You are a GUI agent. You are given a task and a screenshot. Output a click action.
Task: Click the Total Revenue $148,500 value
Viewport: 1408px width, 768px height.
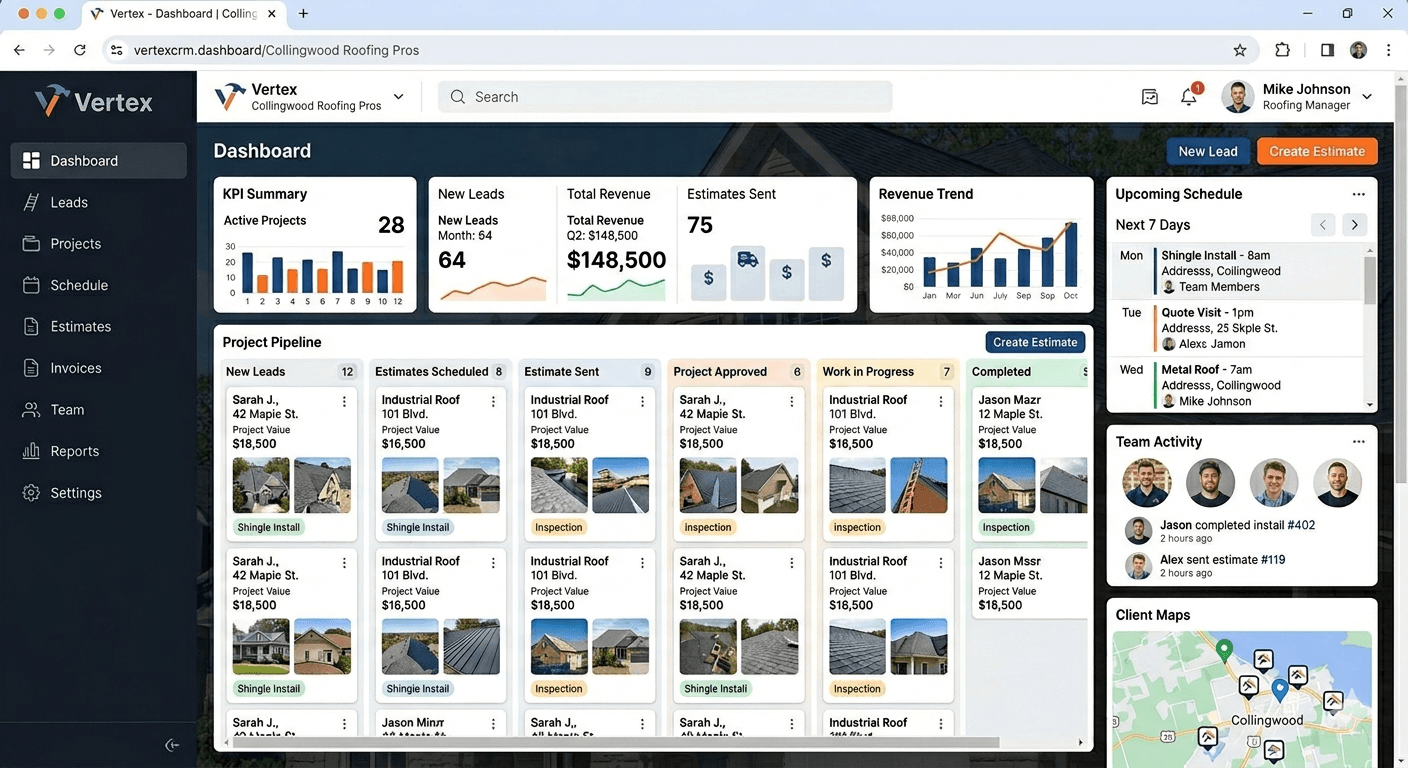click(616, 260)
